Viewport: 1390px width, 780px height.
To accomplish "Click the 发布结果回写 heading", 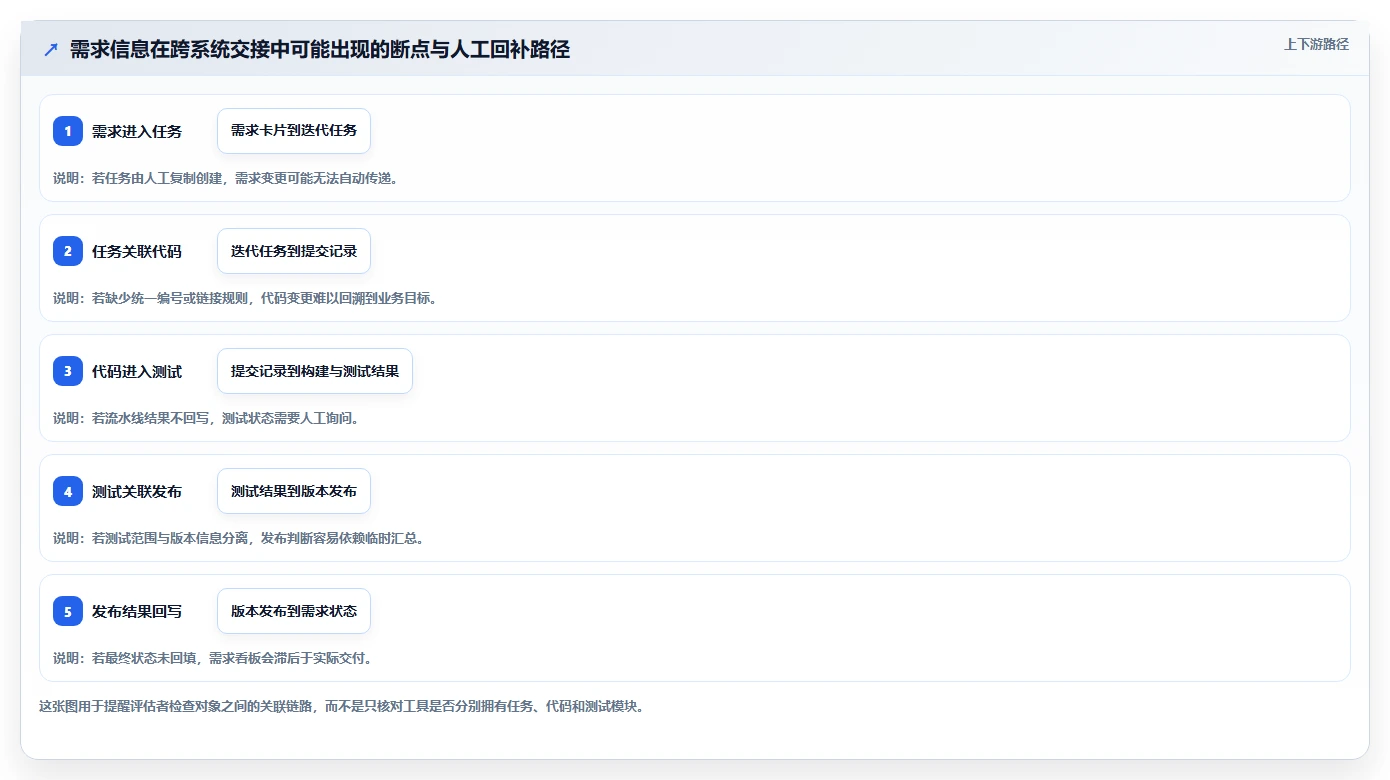I will pos(137,611).
